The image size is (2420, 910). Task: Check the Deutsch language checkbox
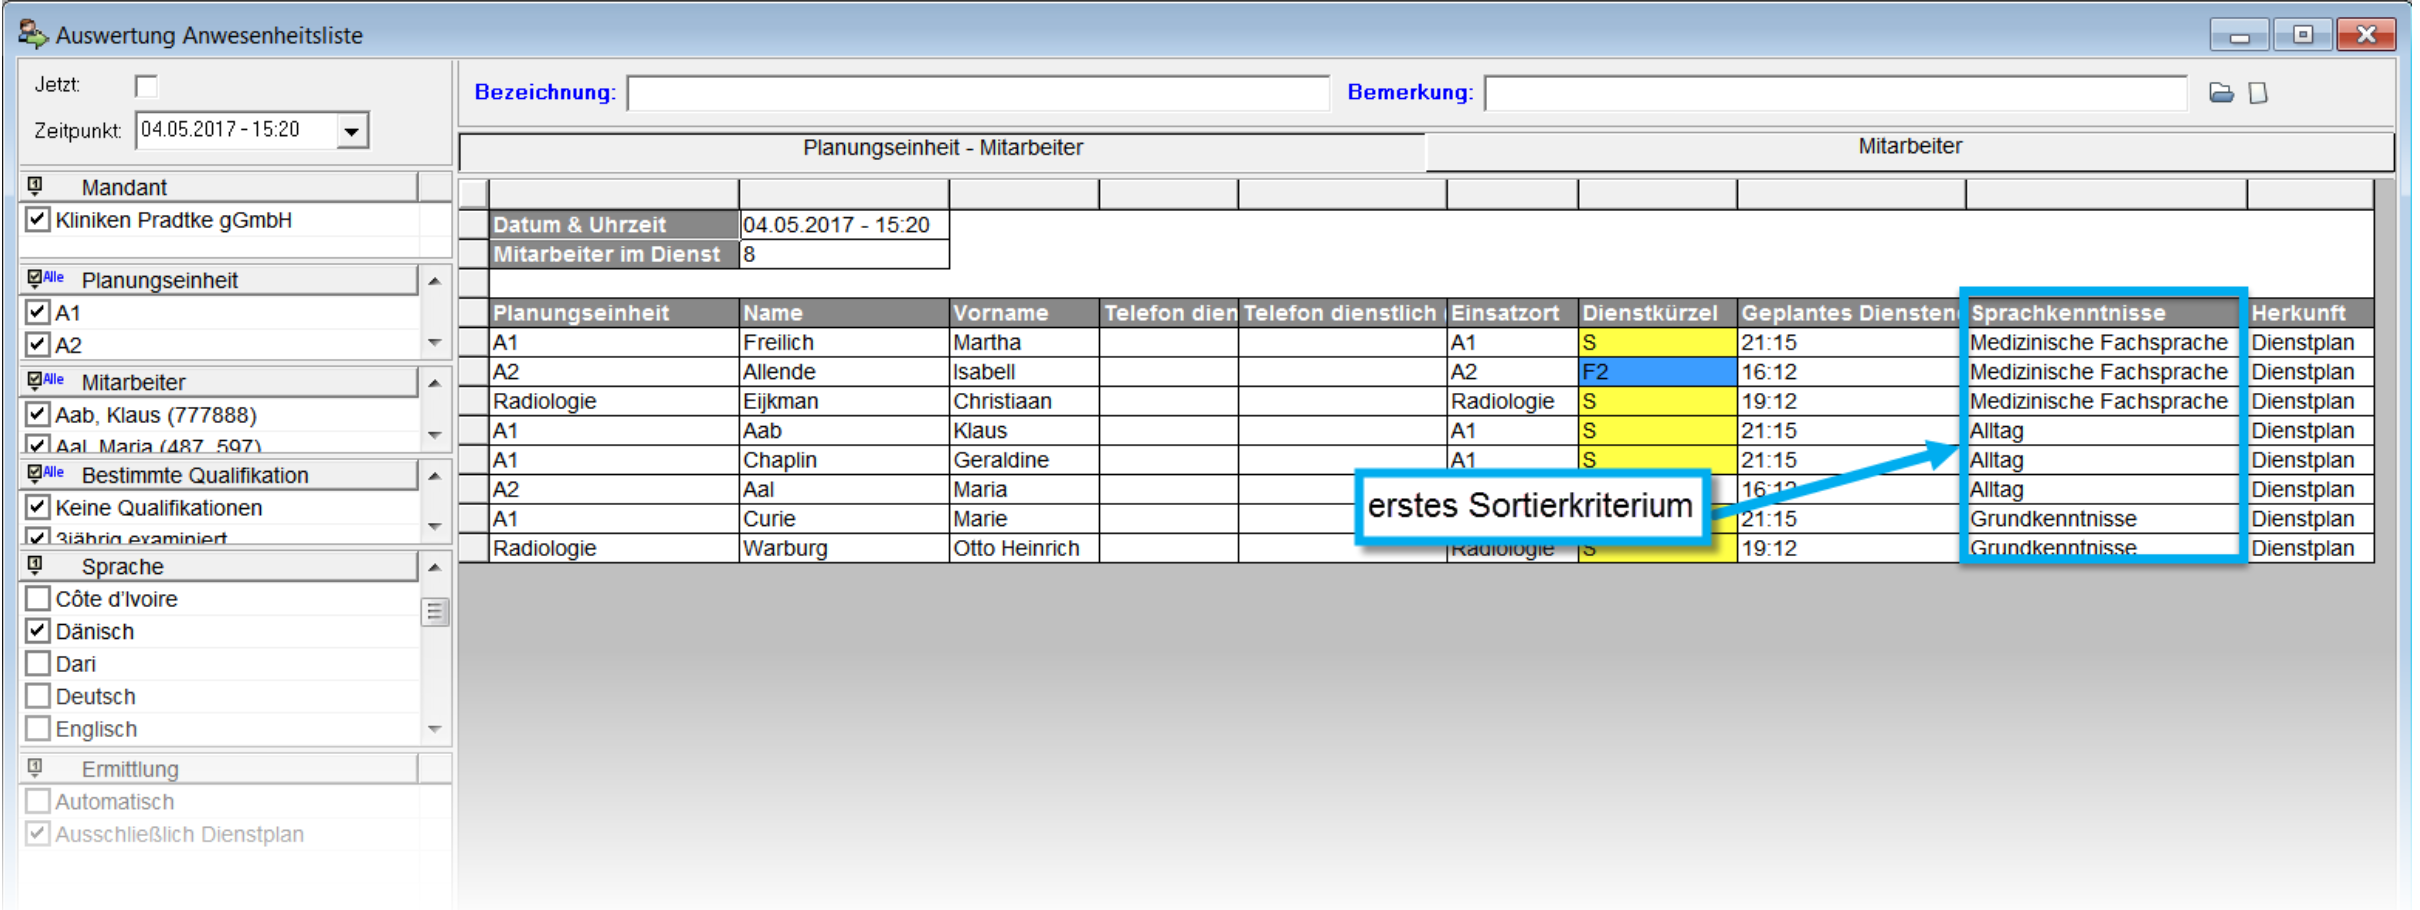(38, 696)
